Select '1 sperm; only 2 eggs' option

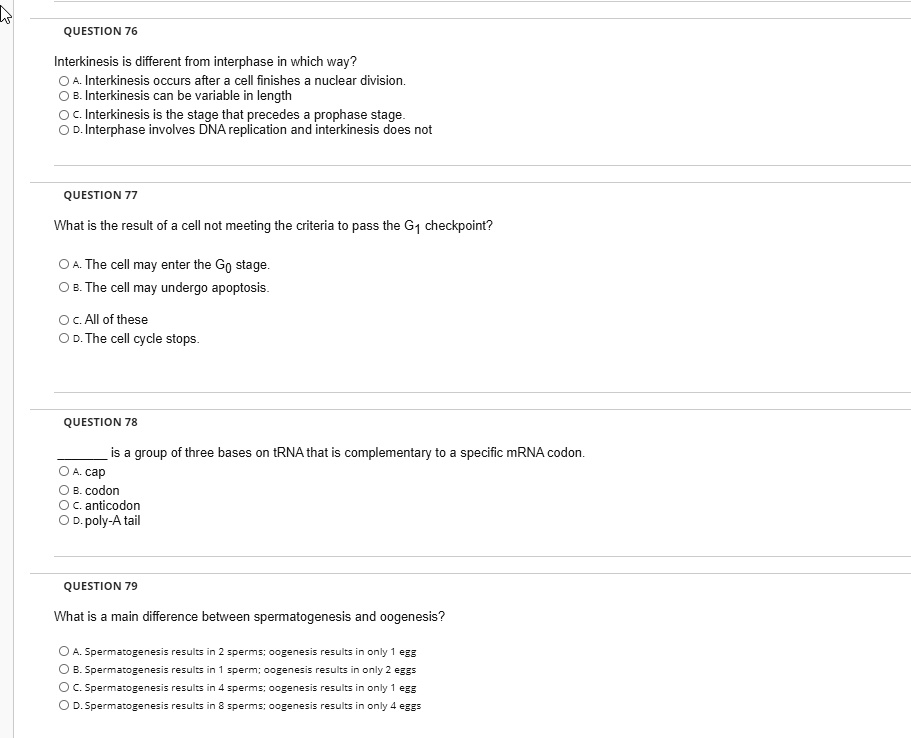click(64, 669)
